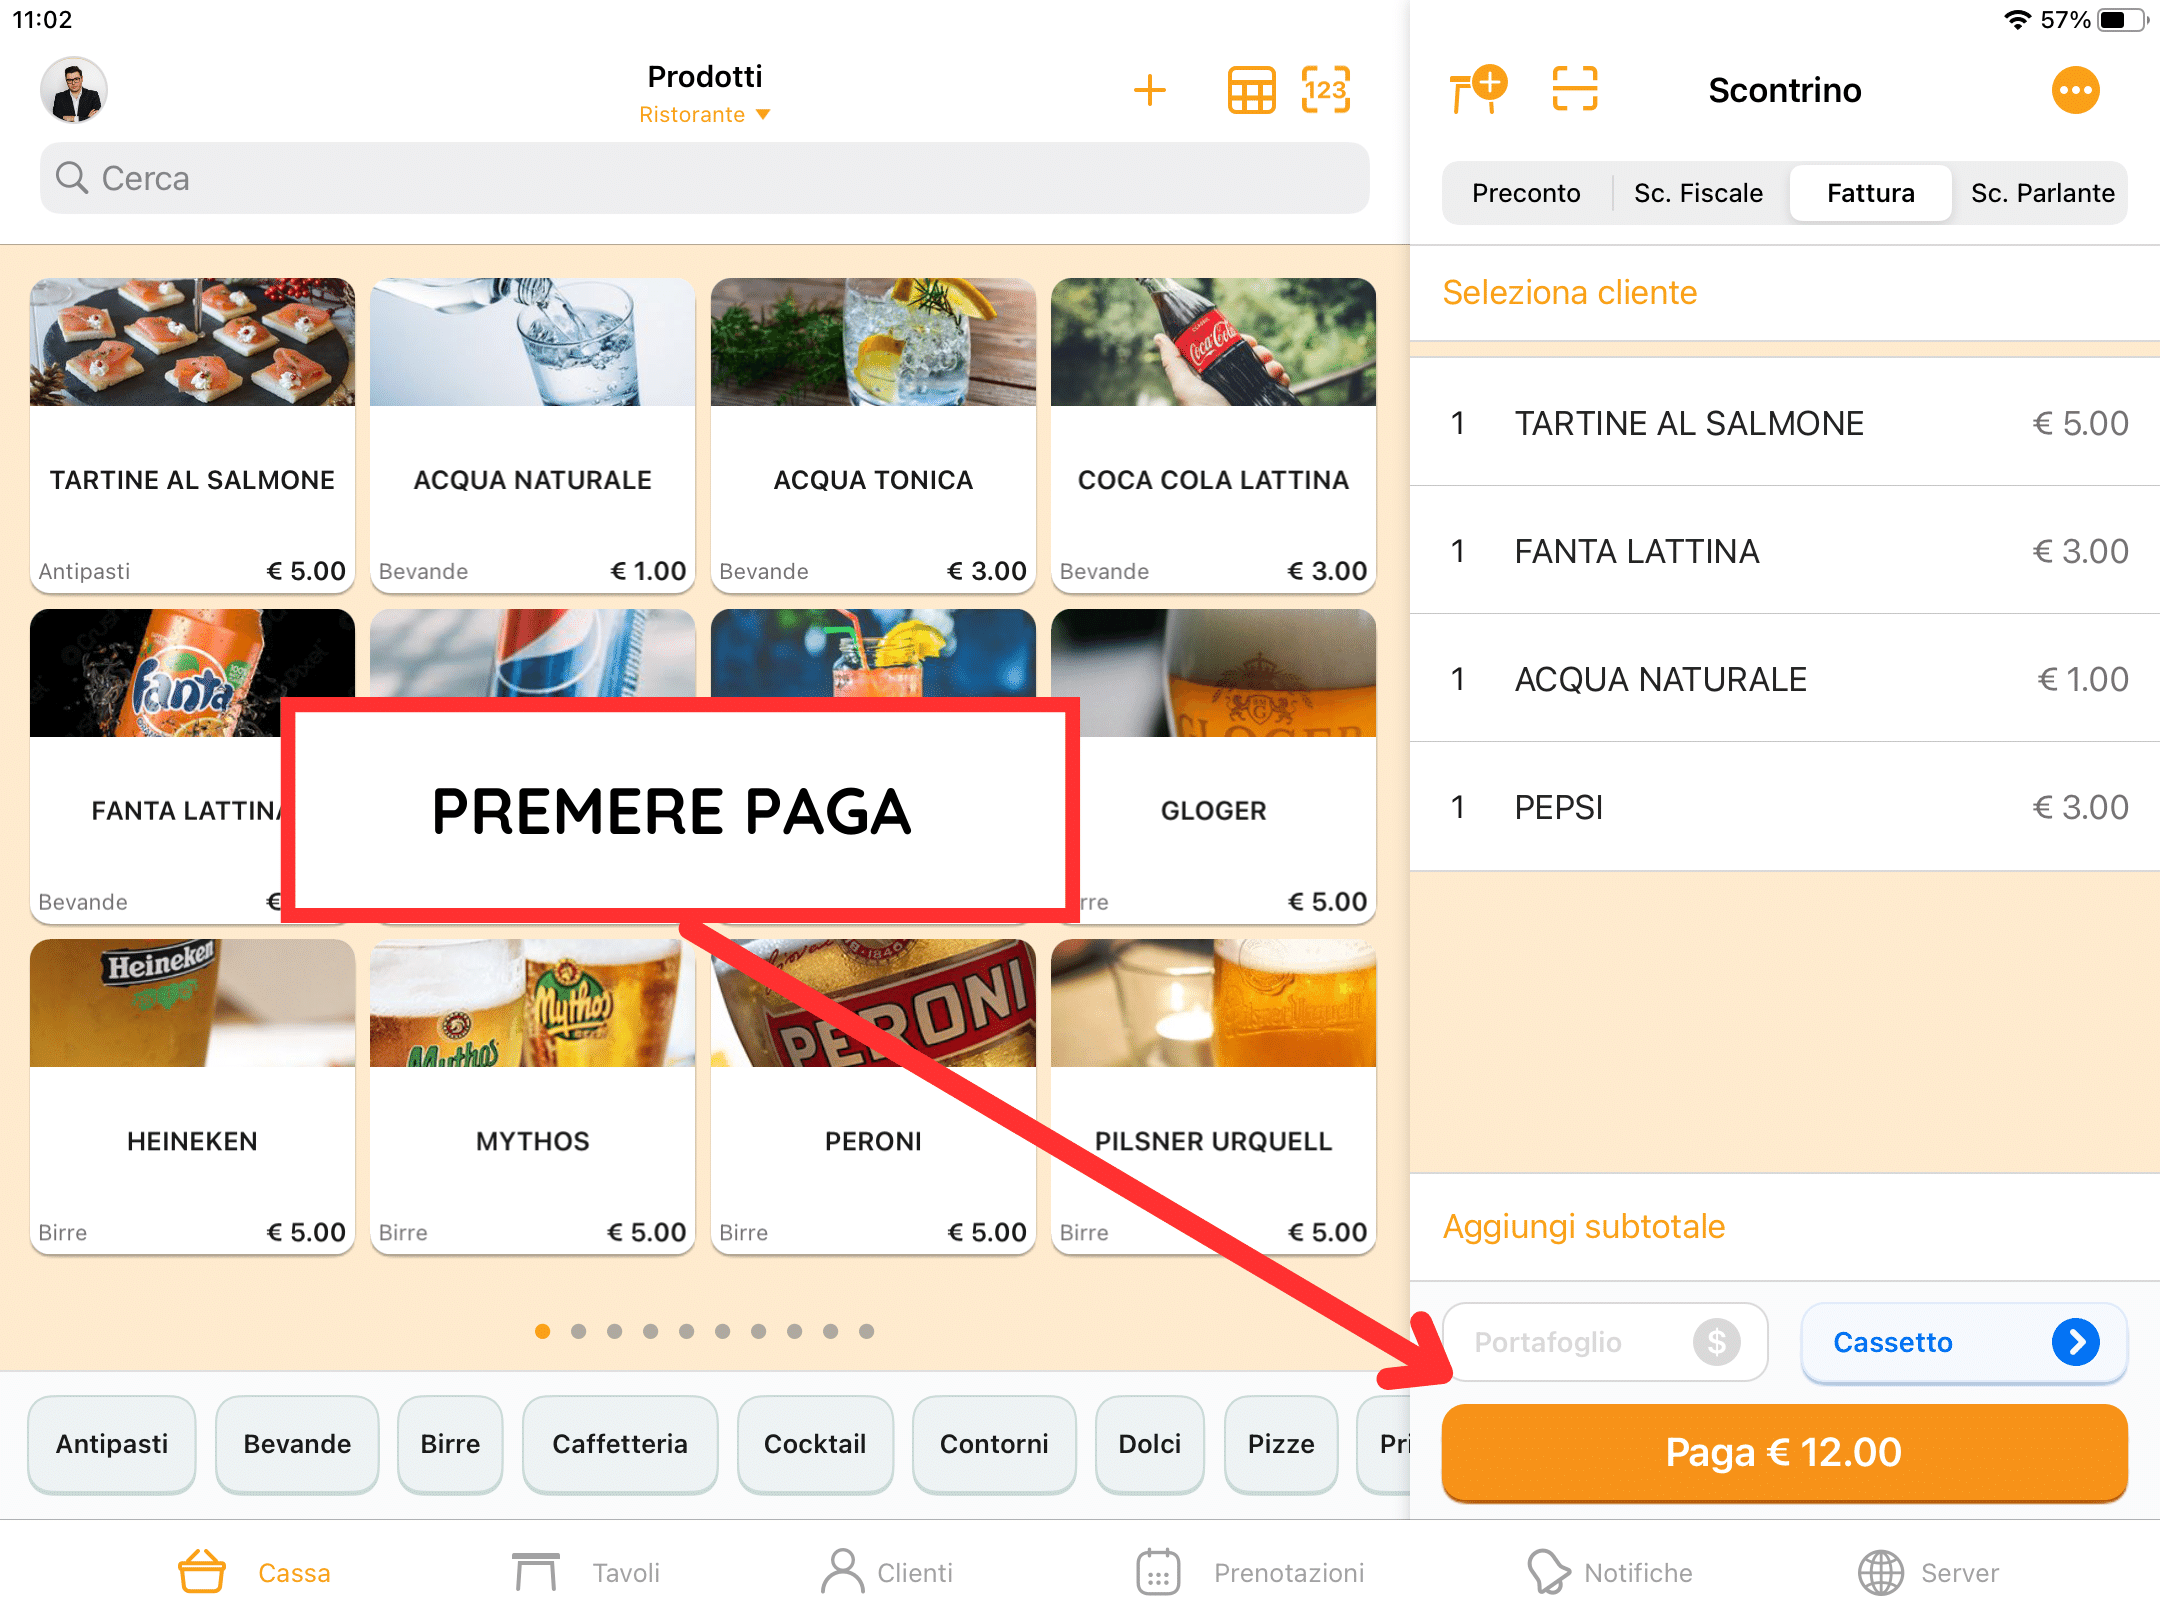Filter by Dolci category

(1150, 1444)
